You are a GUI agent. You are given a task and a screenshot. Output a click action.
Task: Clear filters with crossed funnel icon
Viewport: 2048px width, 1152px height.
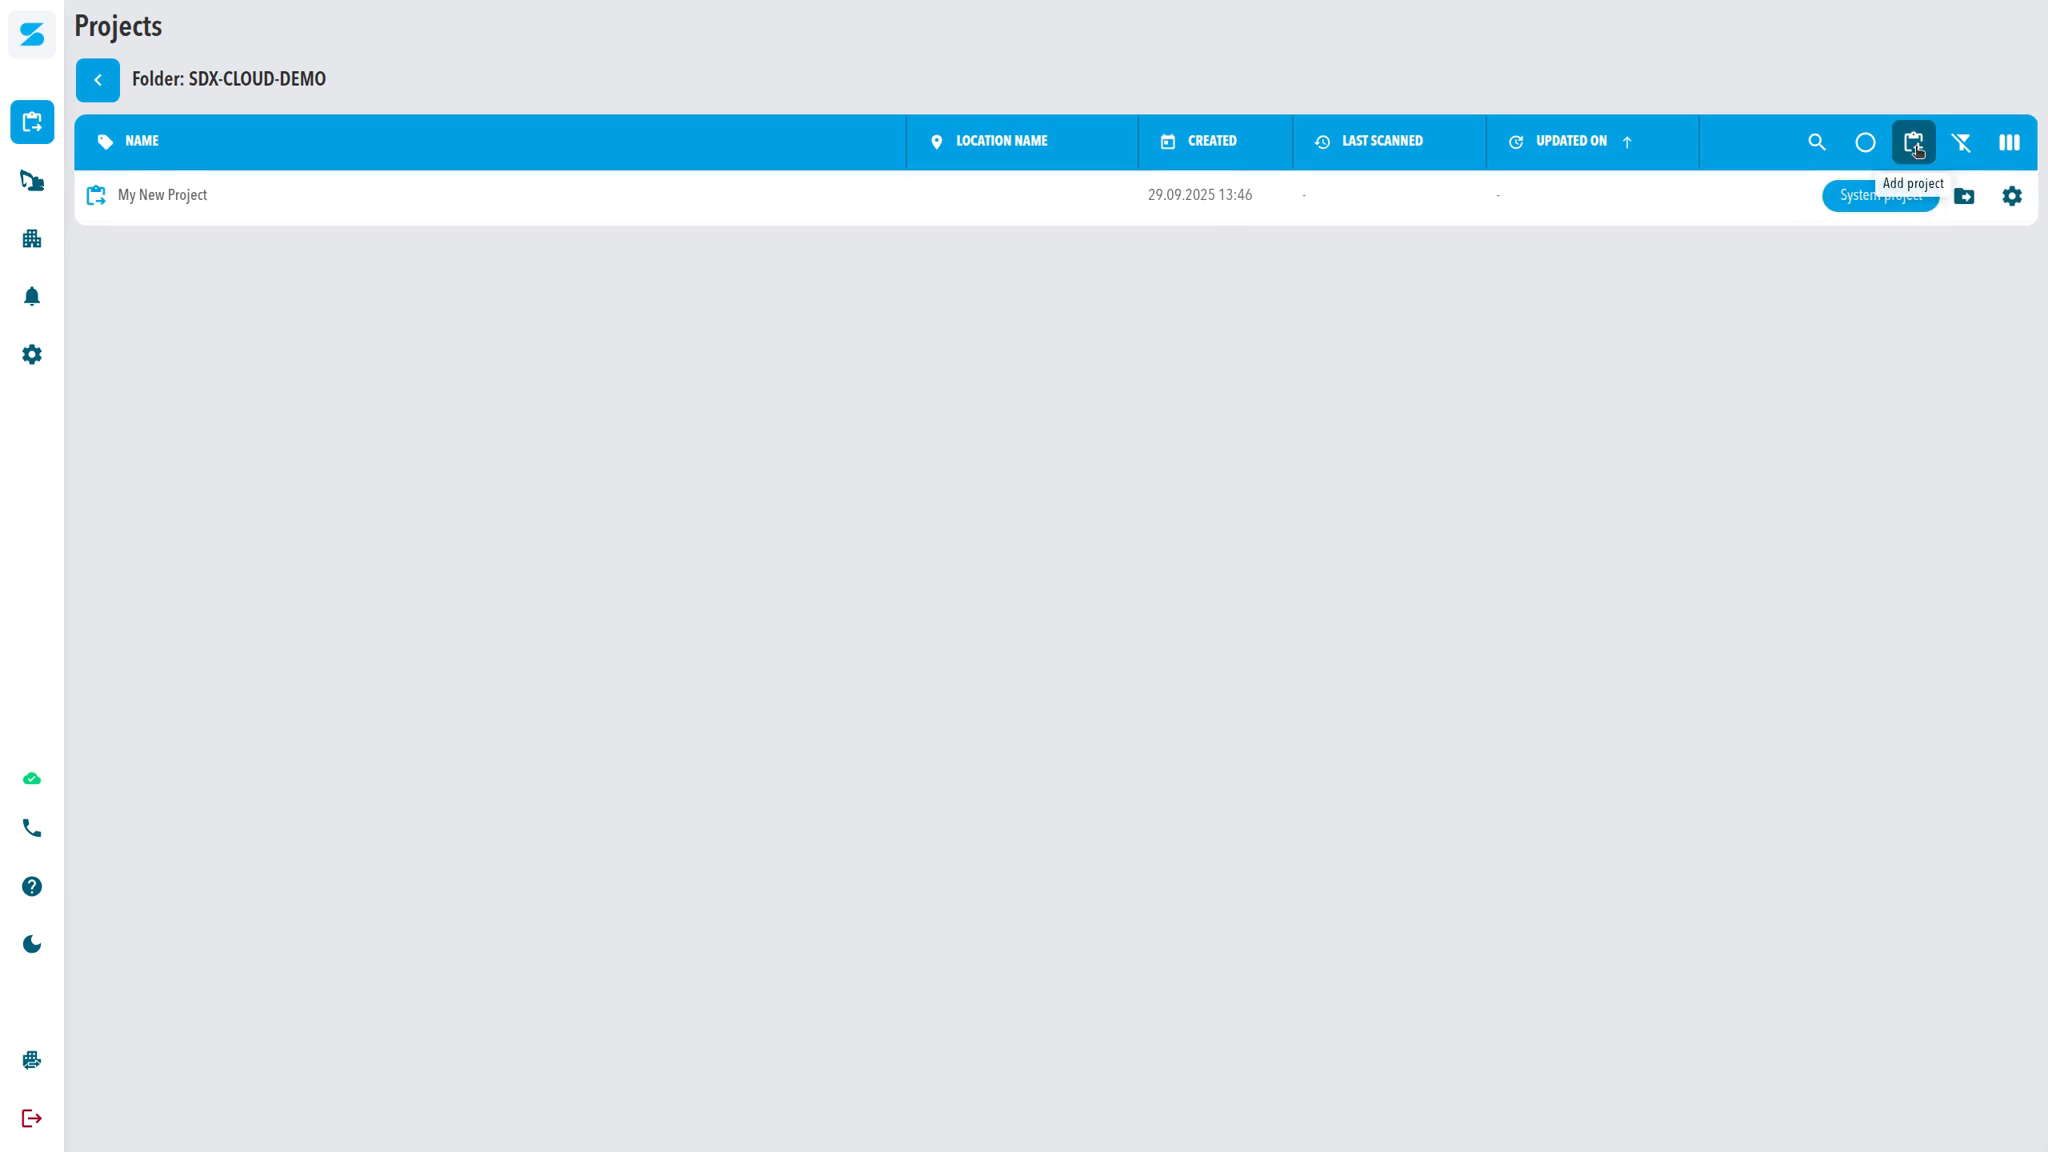1960,142
